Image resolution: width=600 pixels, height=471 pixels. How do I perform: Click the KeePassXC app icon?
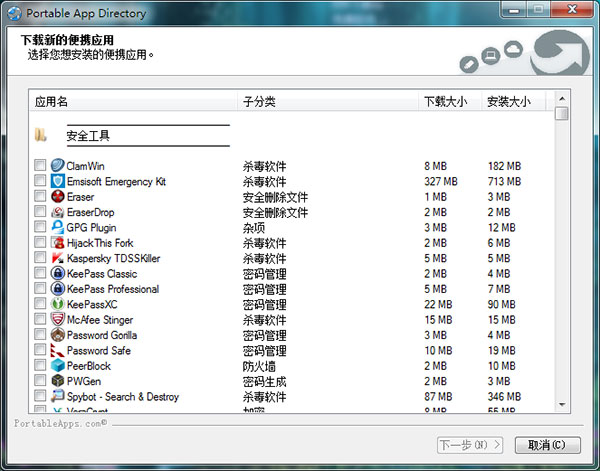(x=58, y=304)
